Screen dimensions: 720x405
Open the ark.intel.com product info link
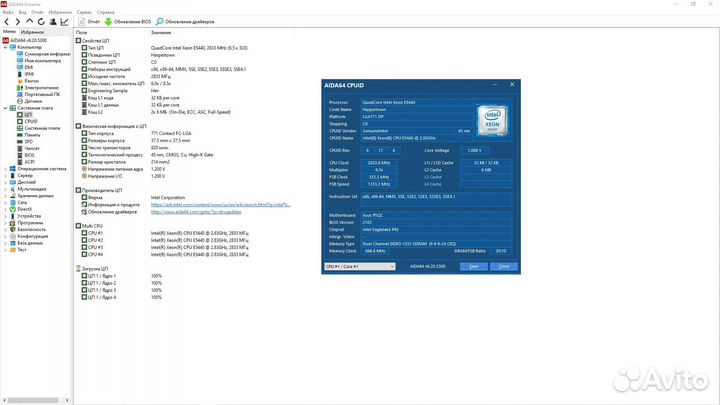click(221, 205)
